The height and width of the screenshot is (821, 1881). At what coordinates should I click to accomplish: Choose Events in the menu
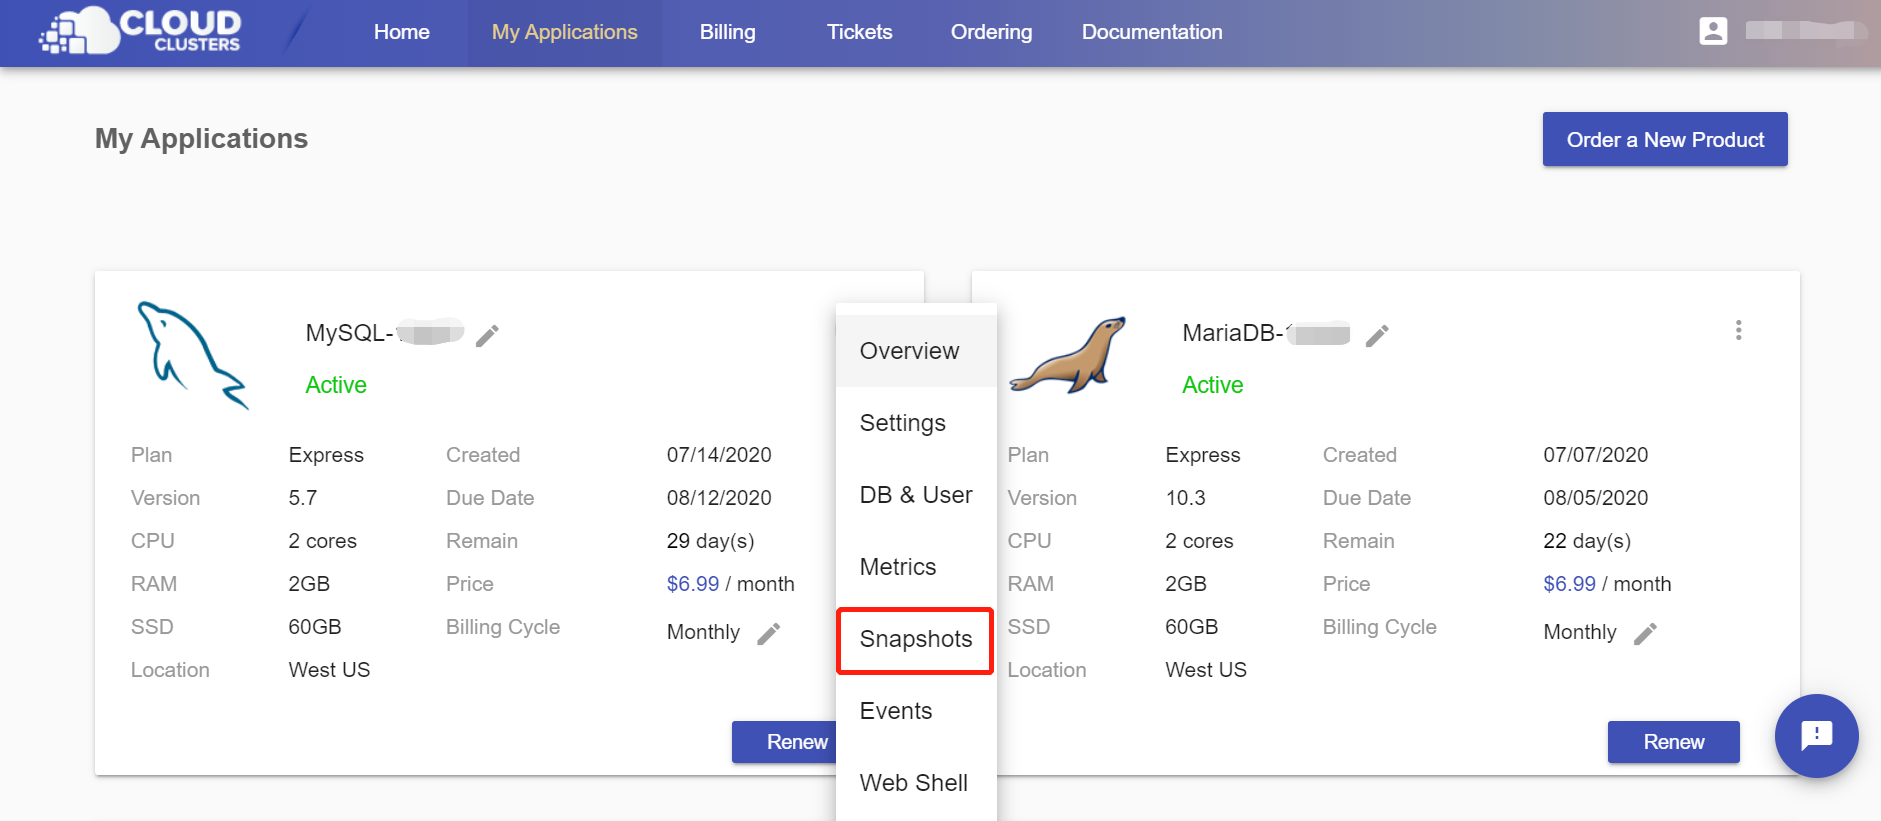click(916, 711)
